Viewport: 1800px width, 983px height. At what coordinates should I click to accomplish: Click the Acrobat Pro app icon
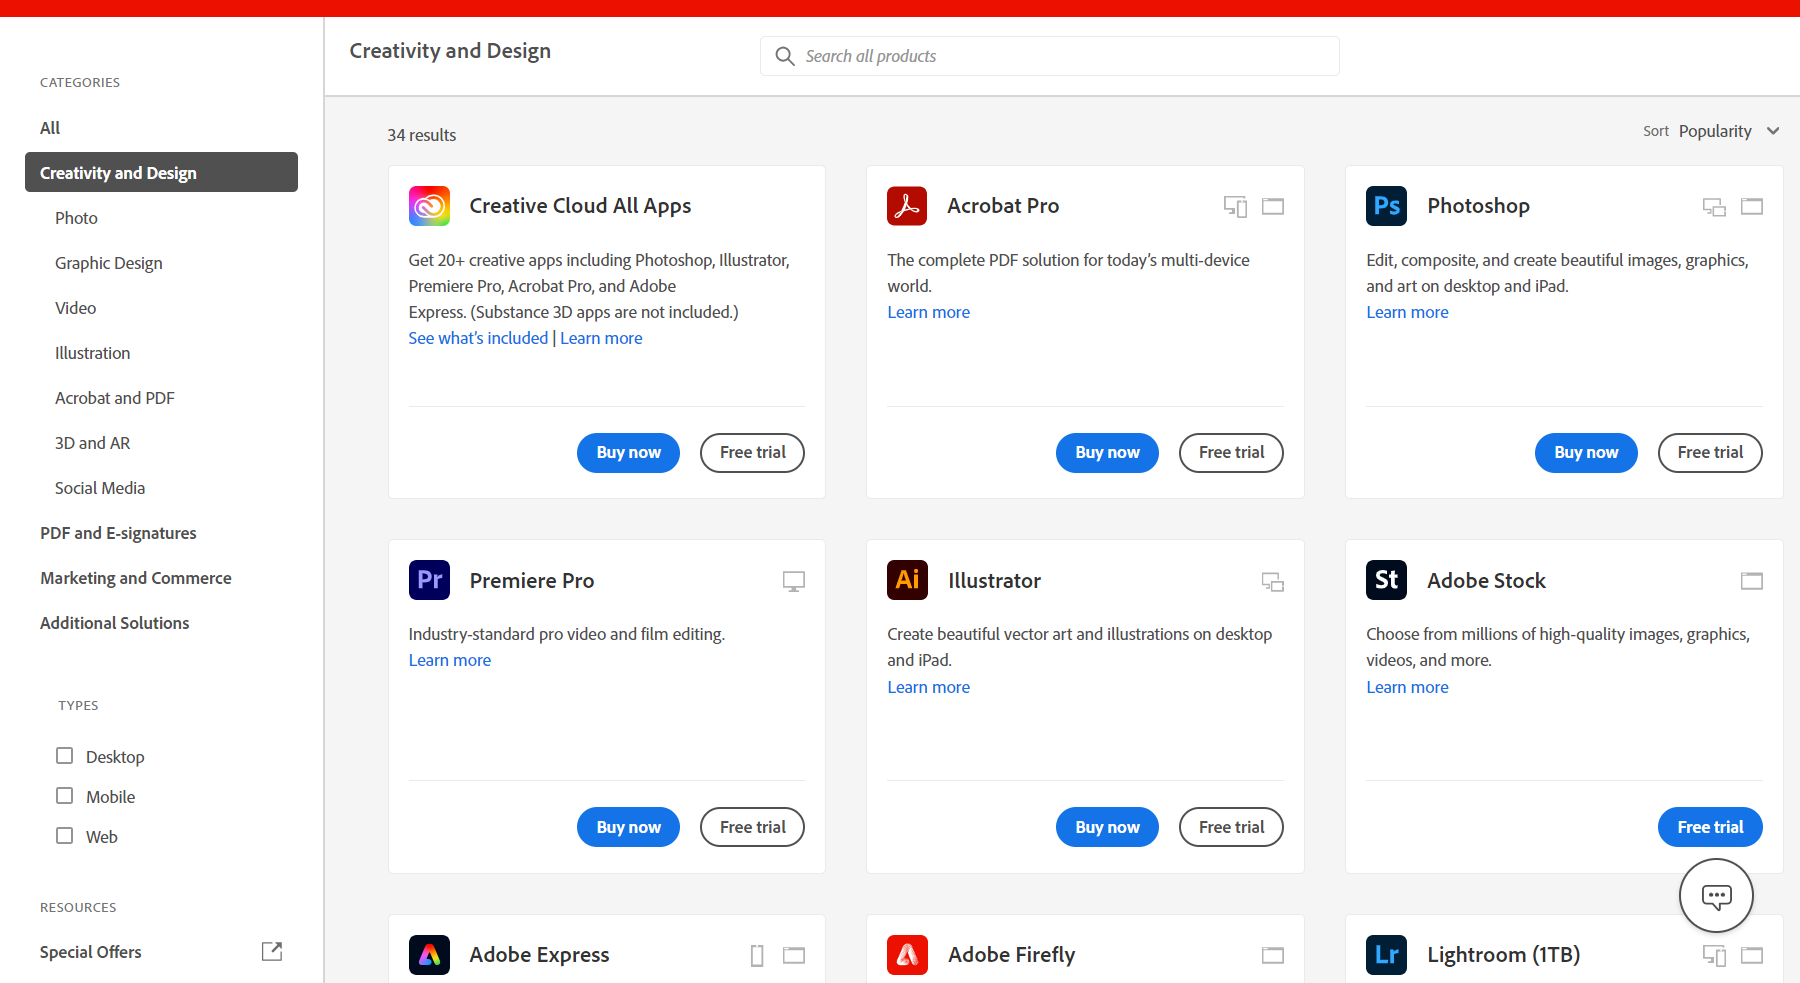point(907,206)
